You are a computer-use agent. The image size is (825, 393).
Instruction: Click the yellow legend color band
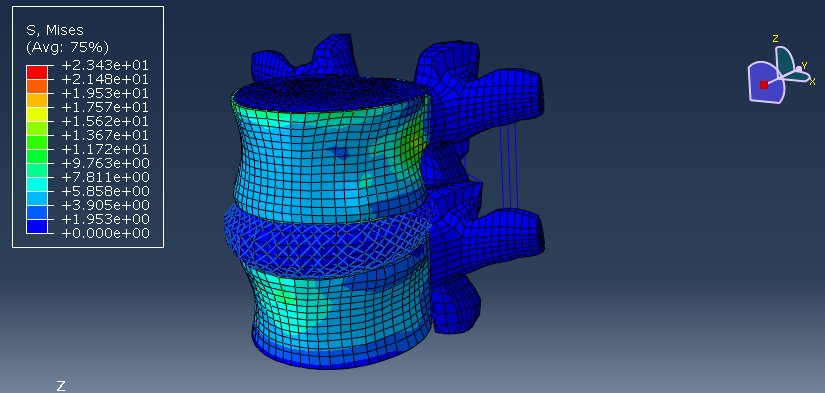coord(37,114)
